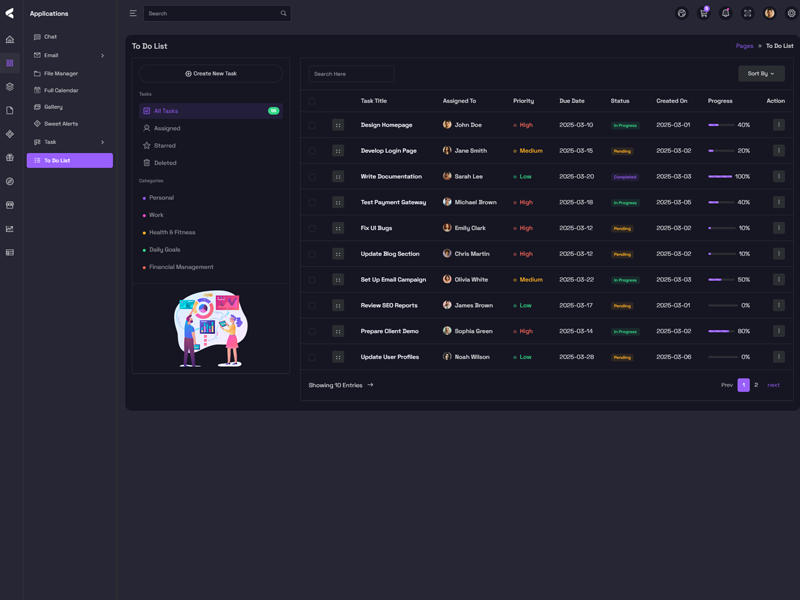Open action menu for Design Homepage row
Image resolution: width=800 pixels, height=600 pixels.
[x=778, y=125]
